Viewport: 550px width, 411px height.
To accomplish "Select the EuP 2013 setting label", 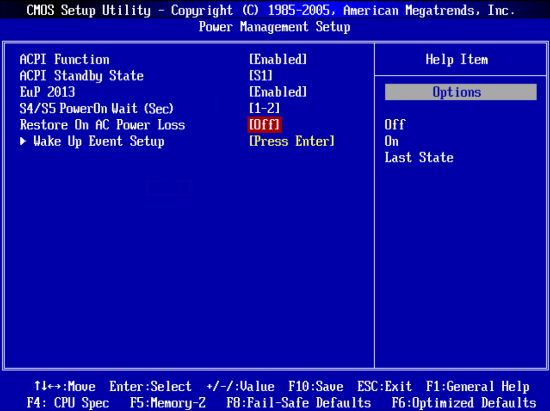I will [47, 92].
